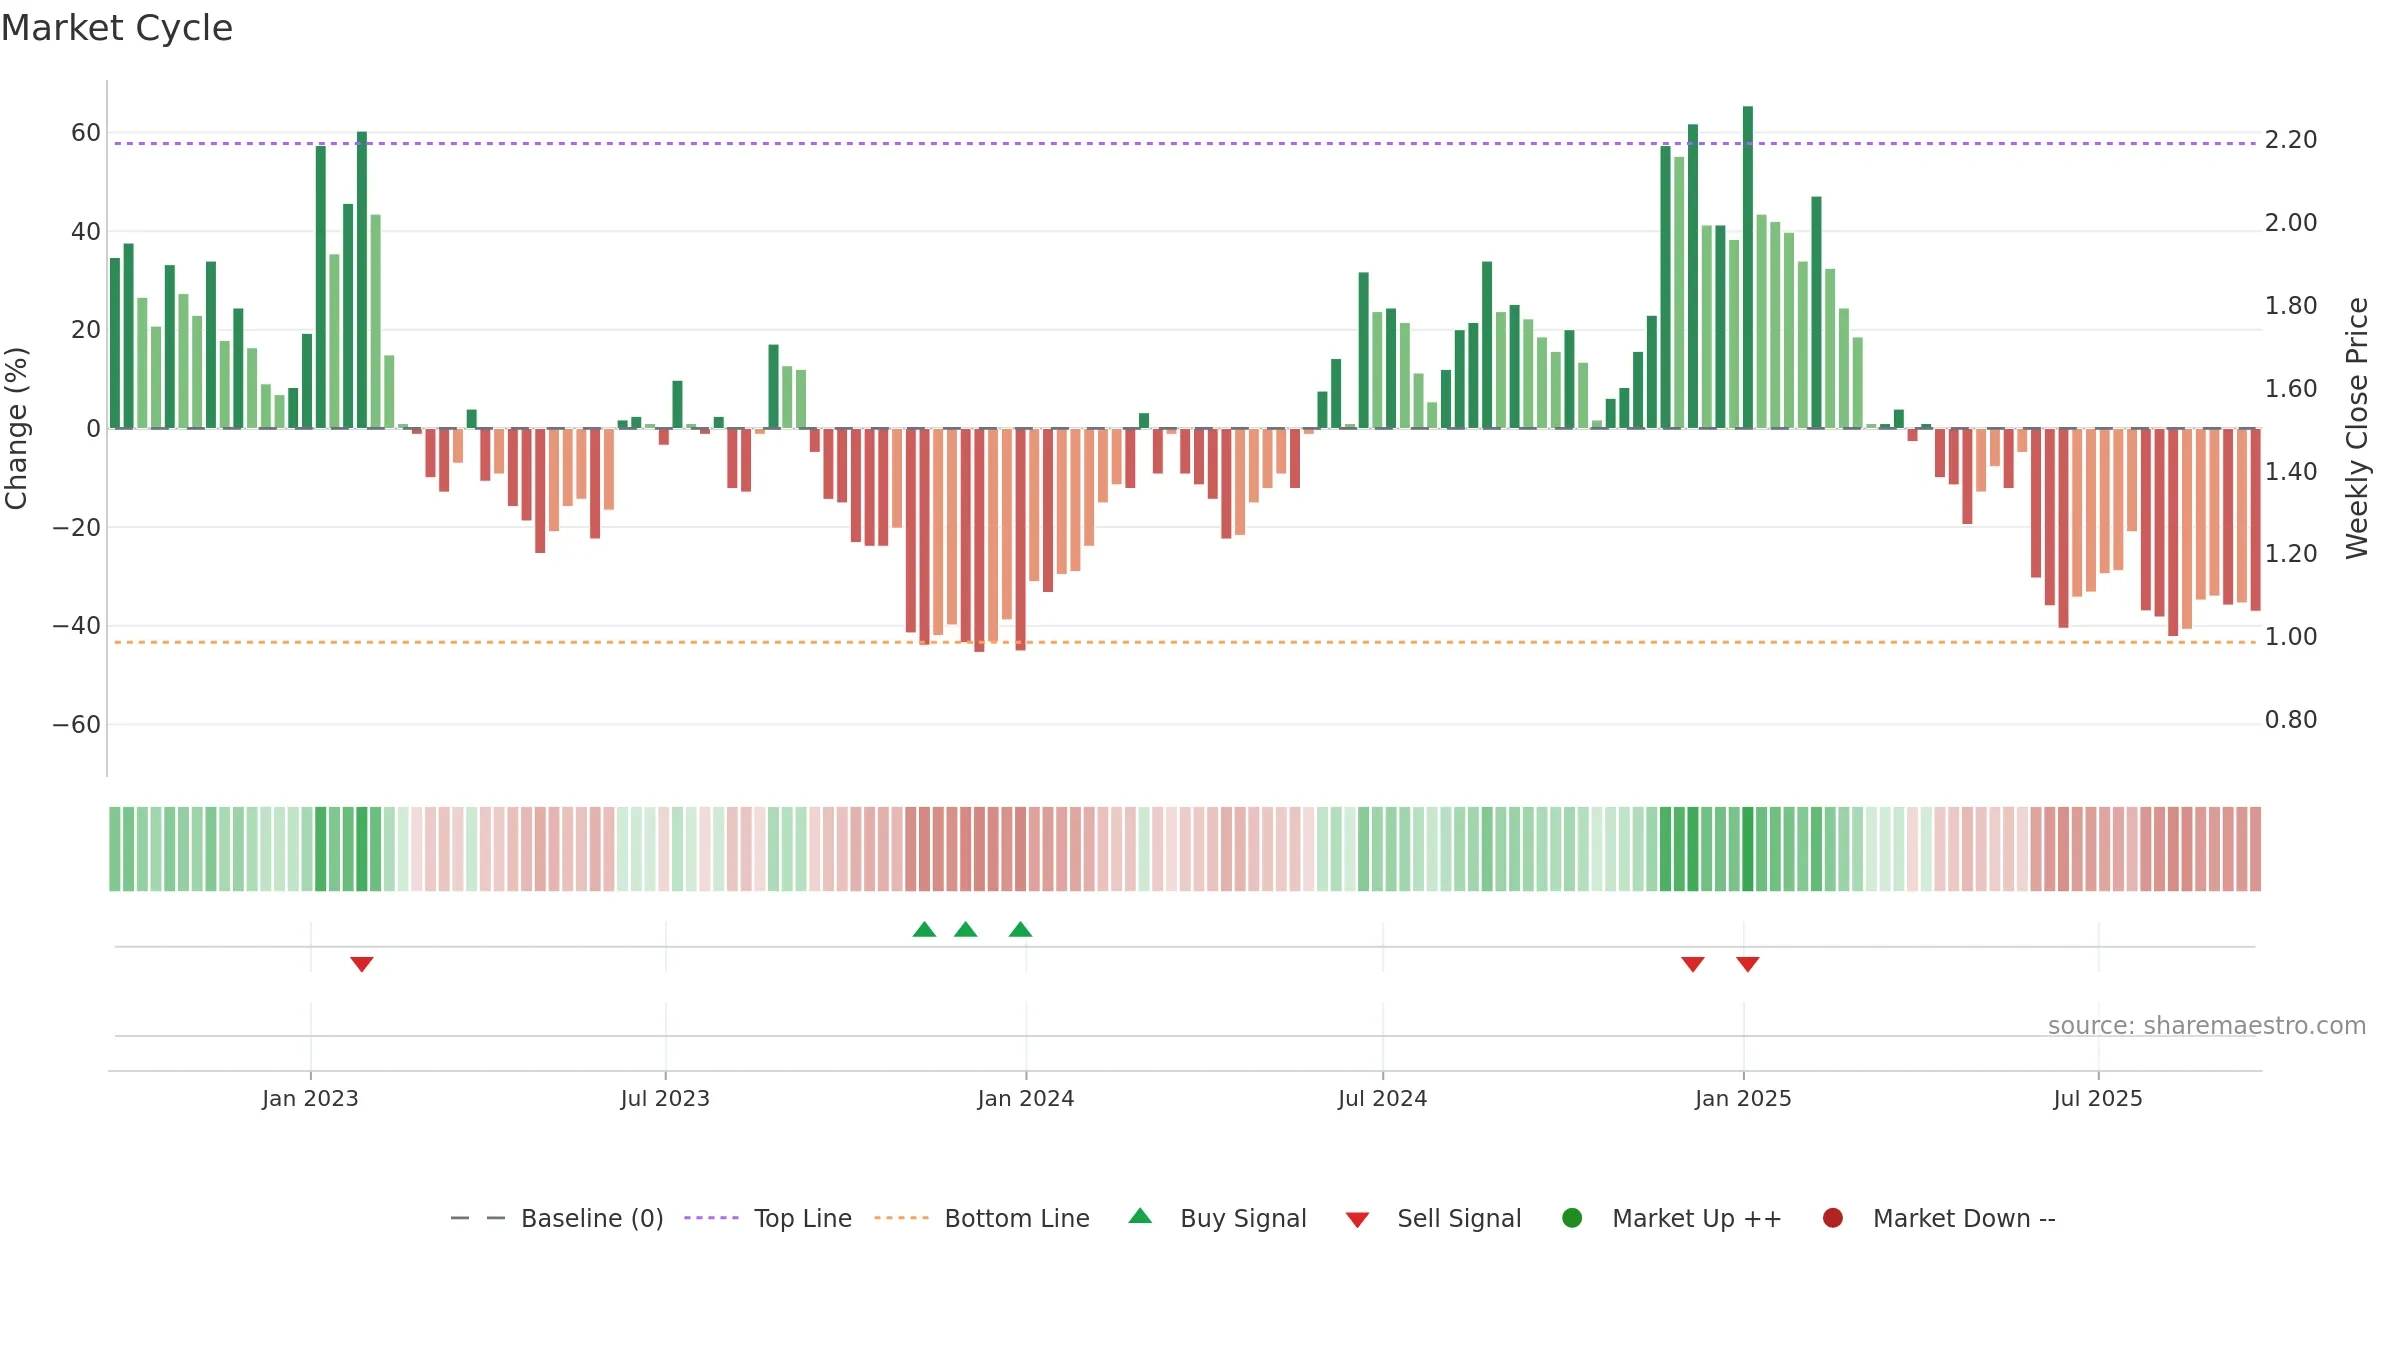Toggle the Bottom Line legend entry
2400x1350 pixels.
point(982,1218)
